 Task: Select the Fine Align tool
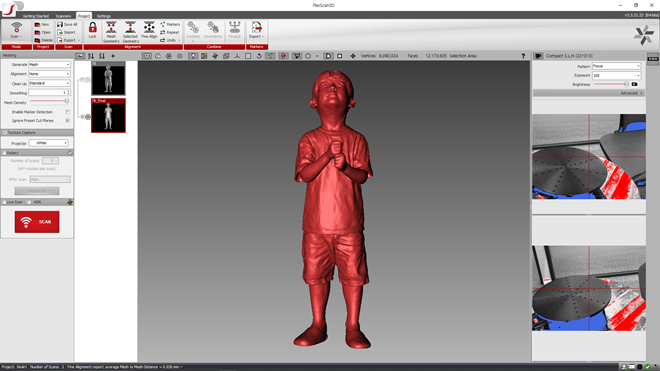click(149, 30)
